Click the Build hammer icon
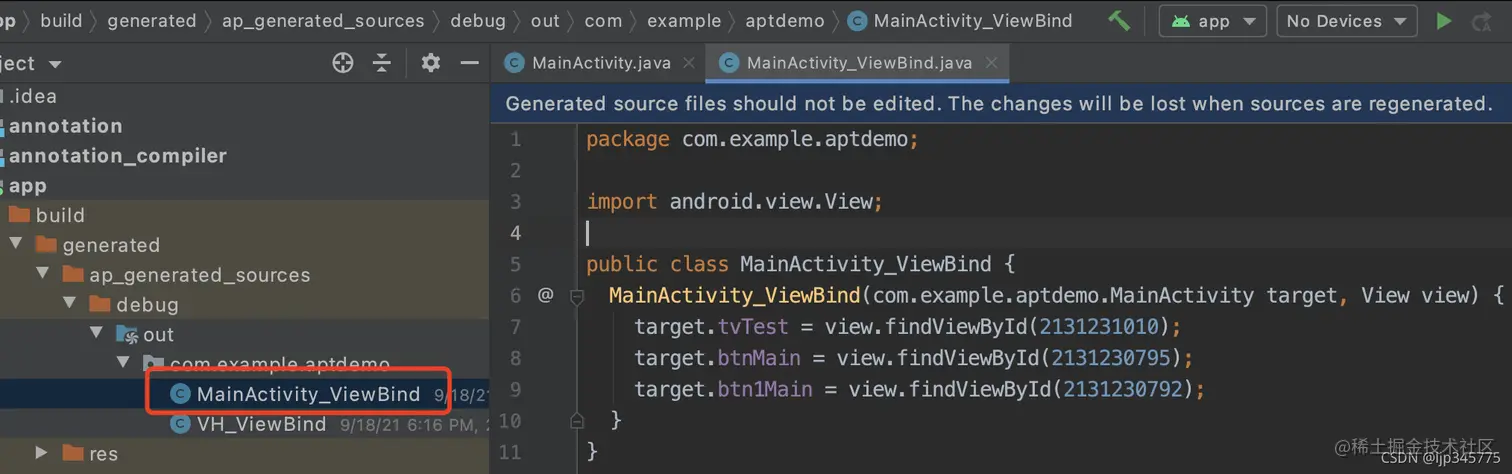Screen dimensions: 1512x474 (x=1119, y=20)
